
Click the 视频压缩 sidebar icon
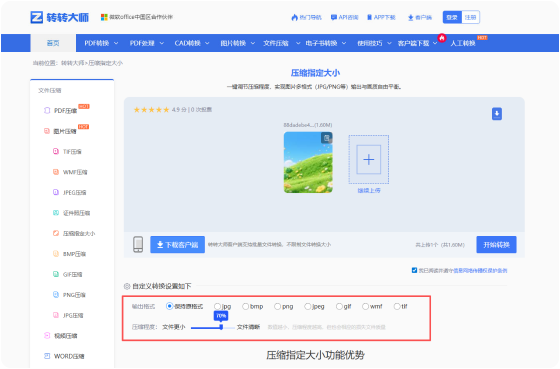coord(47,335)
